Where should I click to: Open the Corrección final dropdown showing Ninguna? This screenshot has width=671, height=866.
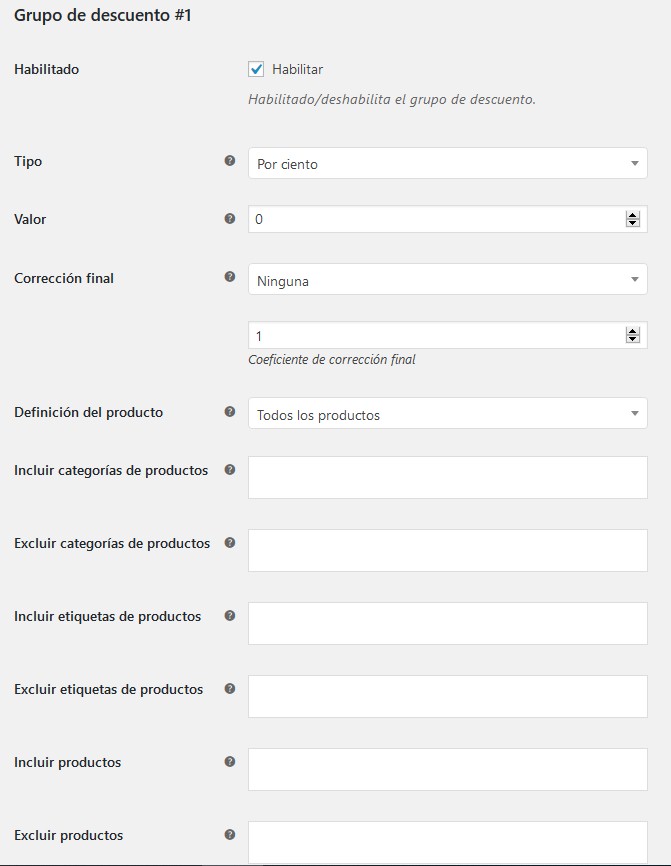(447, 280)
